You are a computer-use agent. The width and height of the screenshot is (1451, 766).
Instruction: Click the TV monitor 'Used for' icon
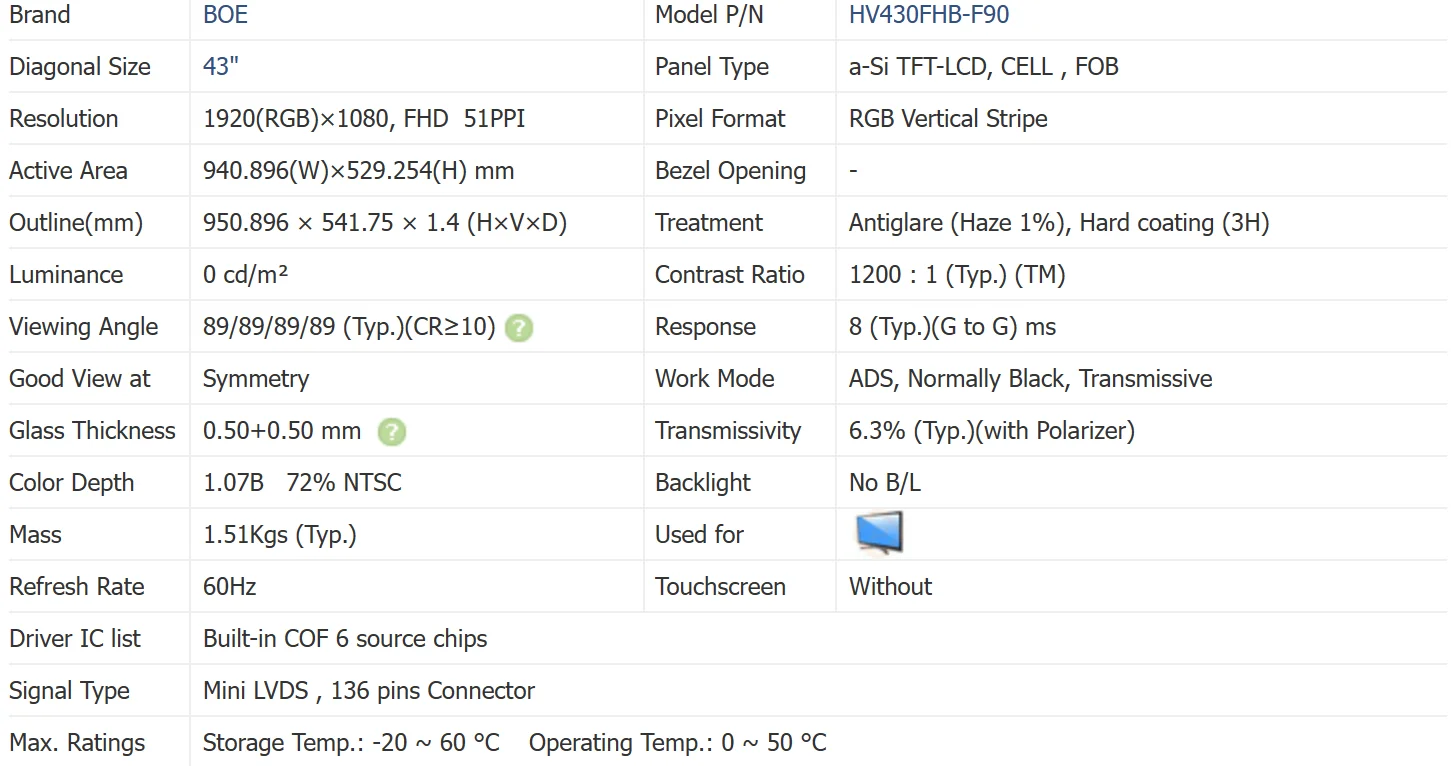[879, 533]
